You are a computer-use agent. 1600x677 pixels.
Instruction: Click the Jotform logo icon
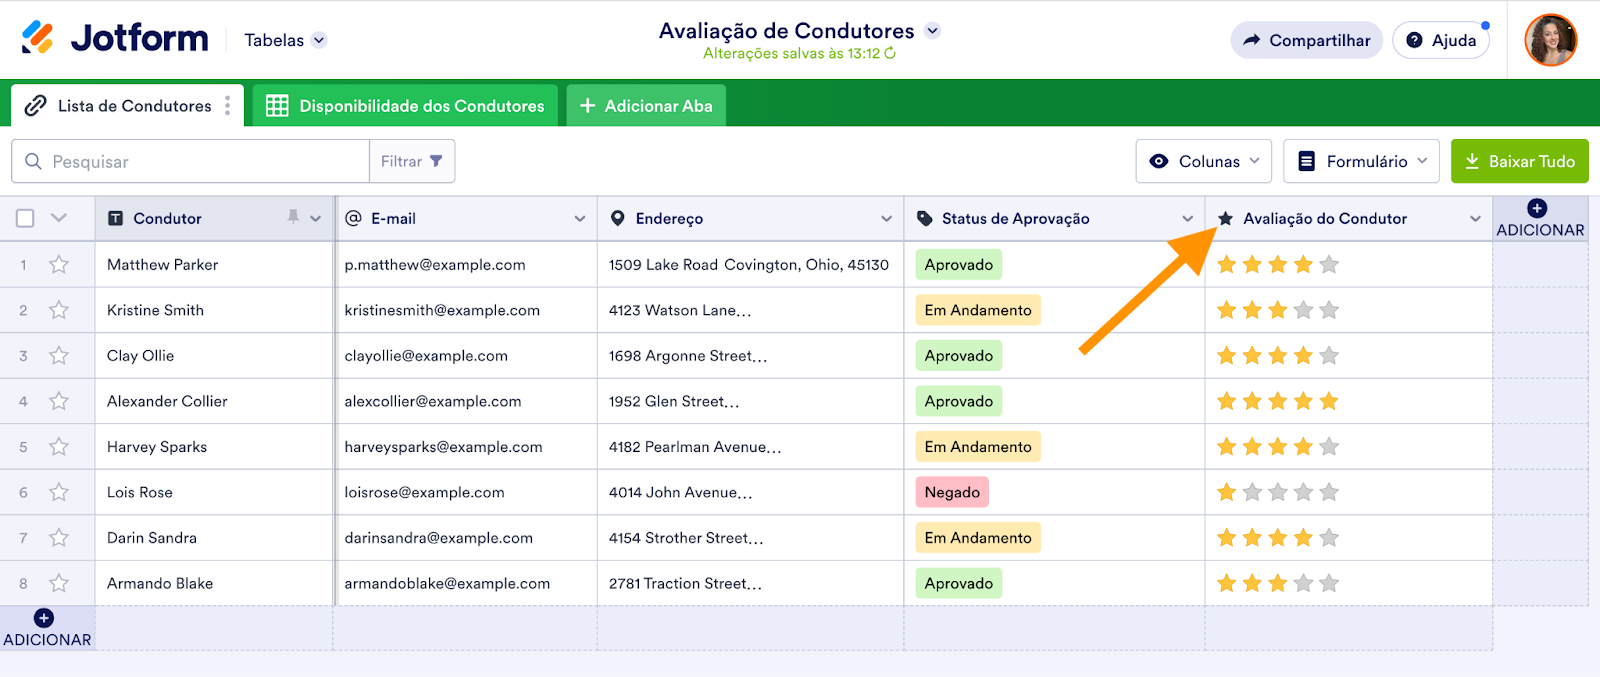38,38
